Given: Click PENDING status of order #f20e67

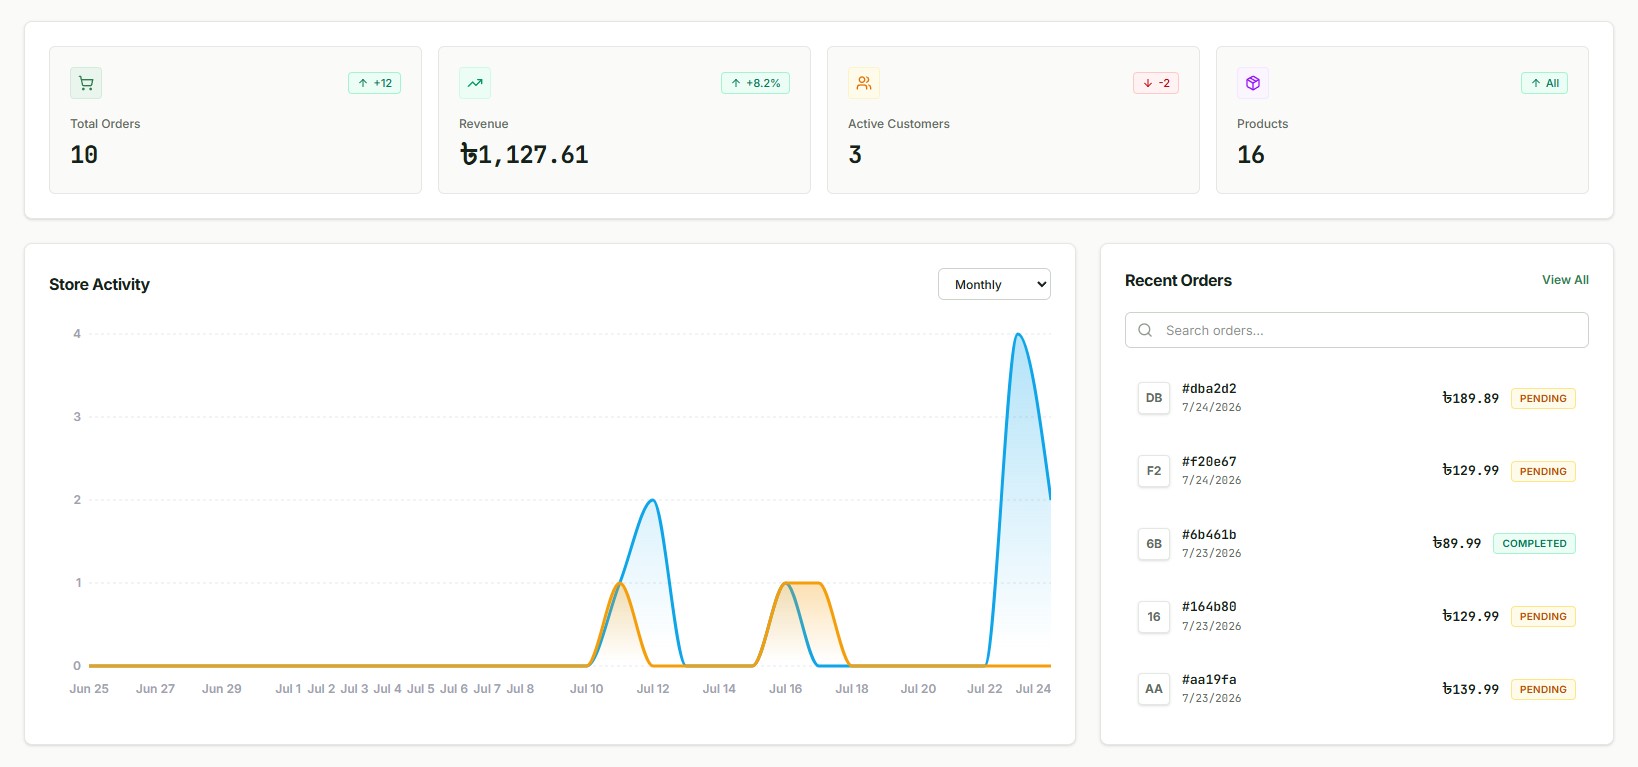Looking at the screenshot, I should (x=1543, y=471).
